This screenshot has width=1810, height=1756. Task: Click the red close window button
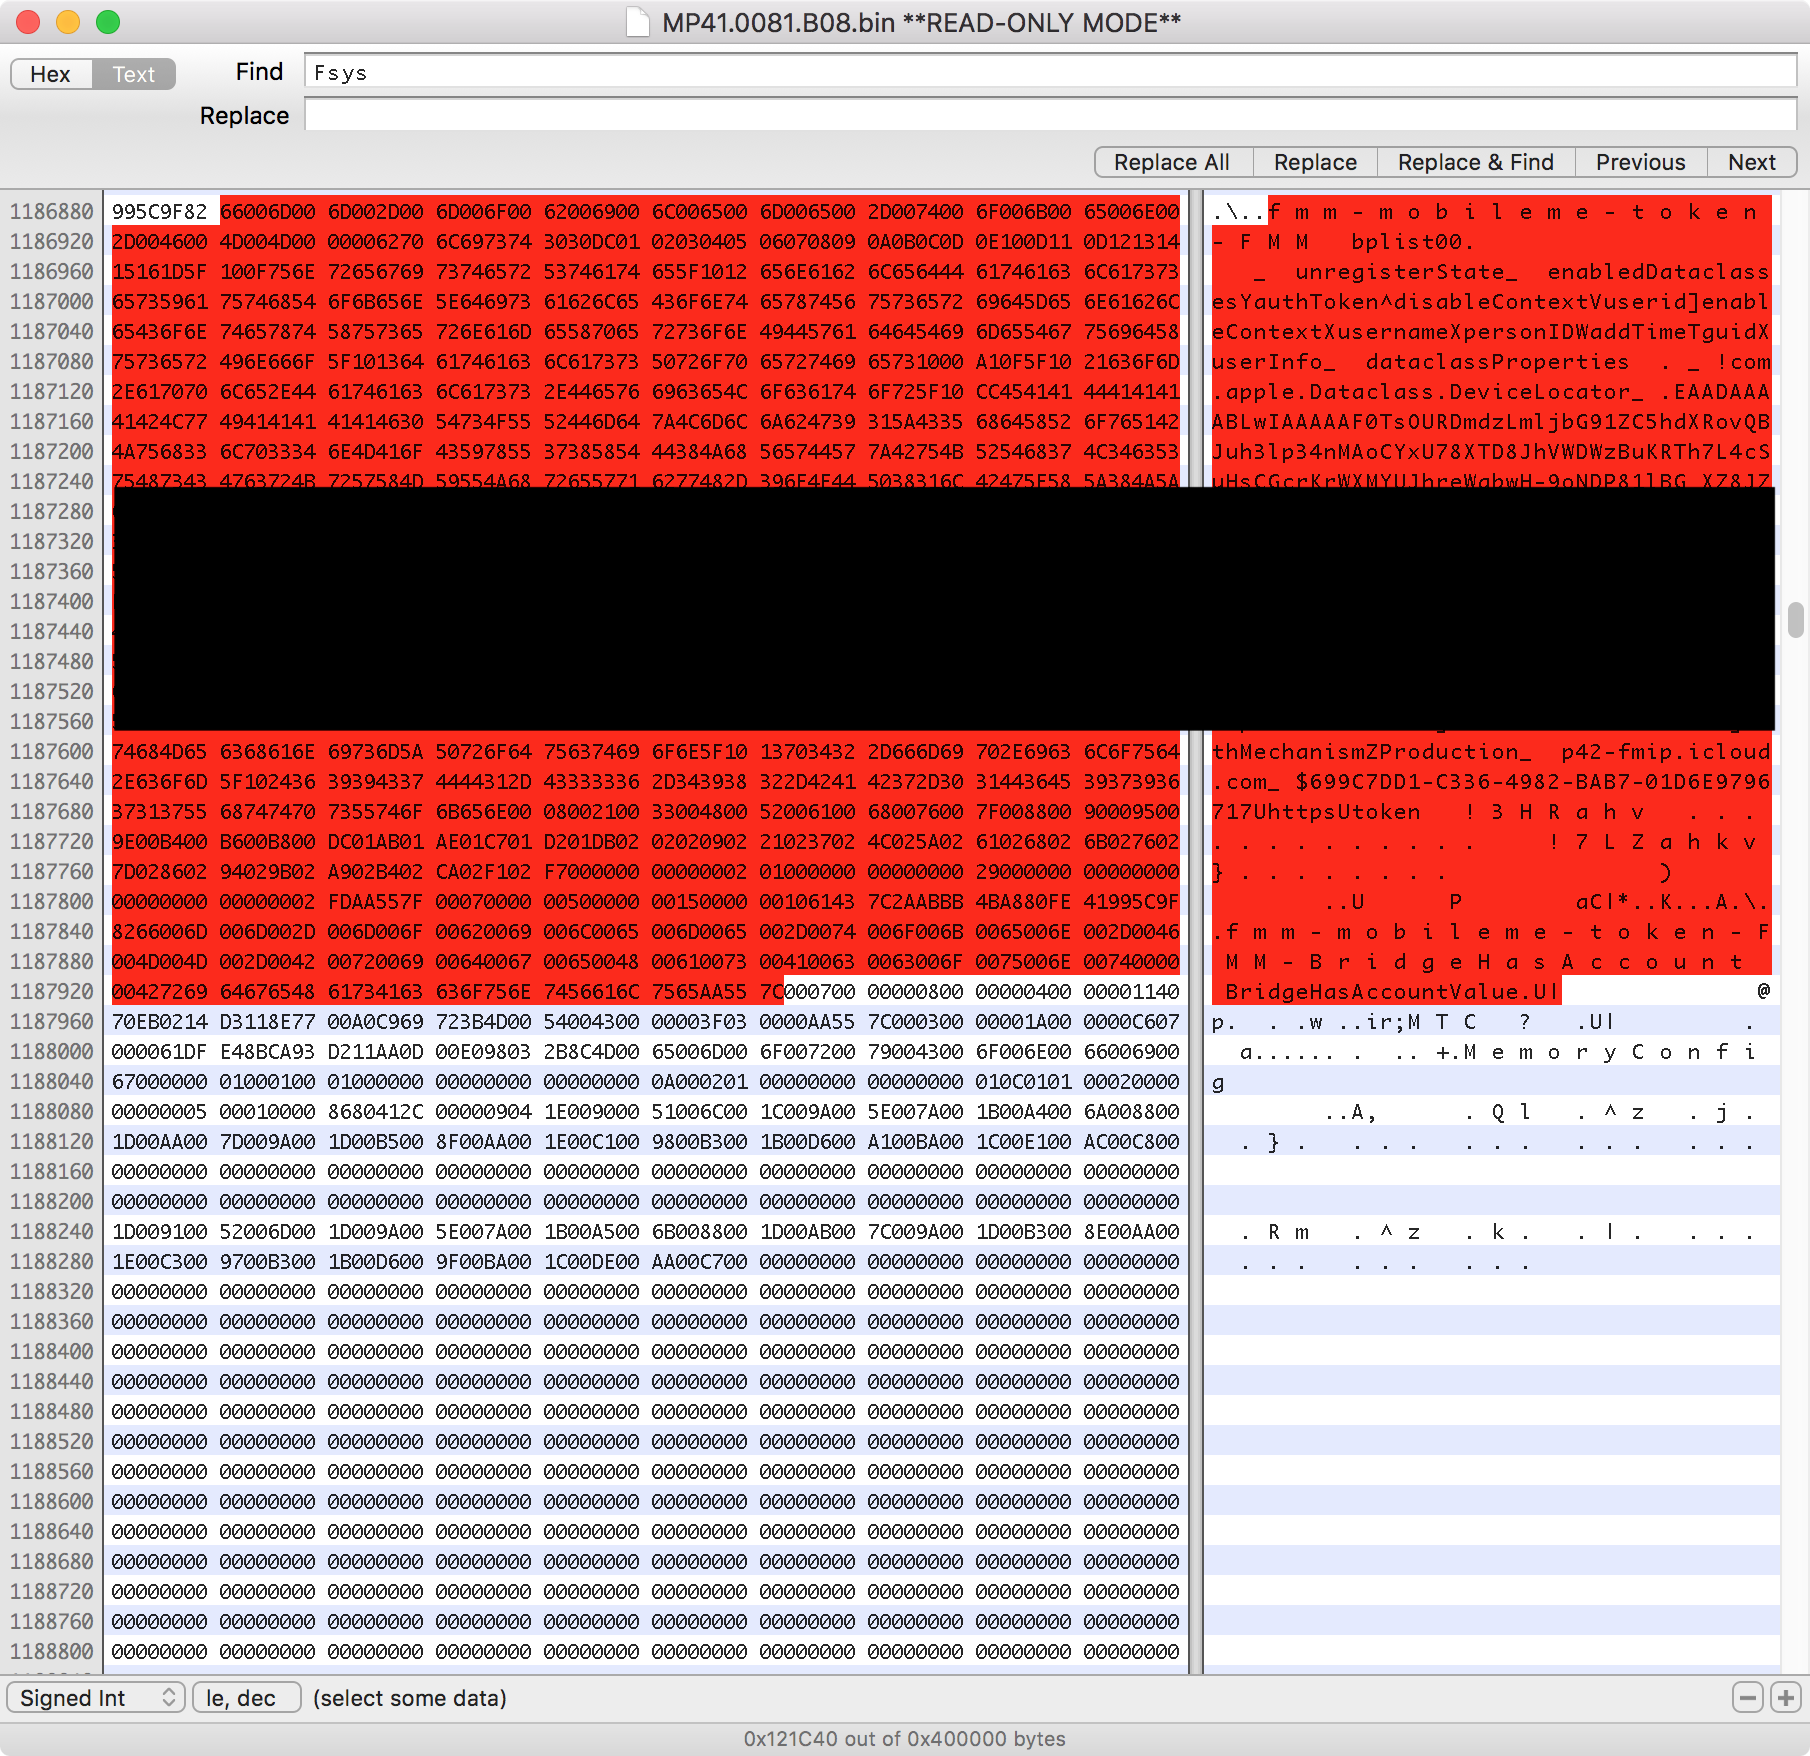click(x=28, y=21)
